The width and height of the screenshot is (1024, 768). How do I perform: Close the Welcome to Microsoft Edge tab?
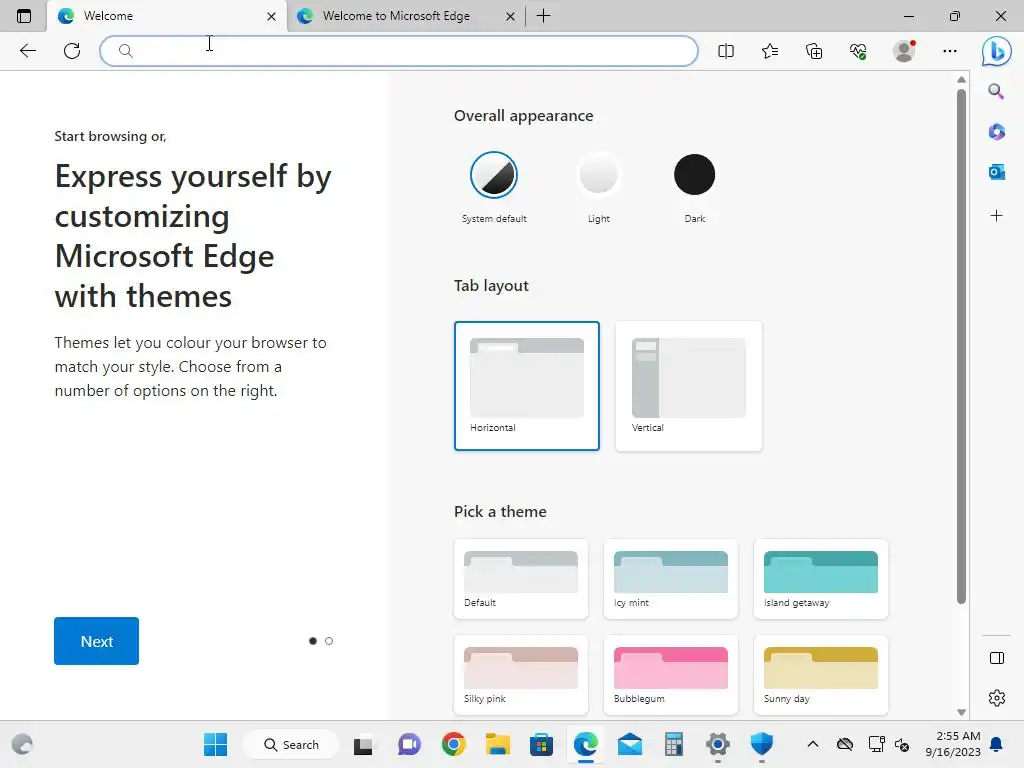[x=510, y=16]
